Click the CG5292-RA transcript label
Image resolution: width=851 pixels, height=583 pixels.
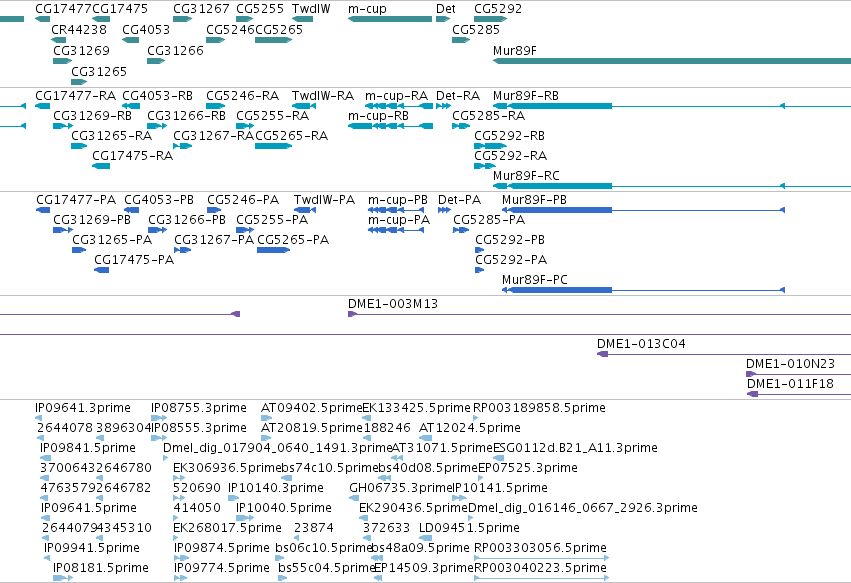(511, 156)
